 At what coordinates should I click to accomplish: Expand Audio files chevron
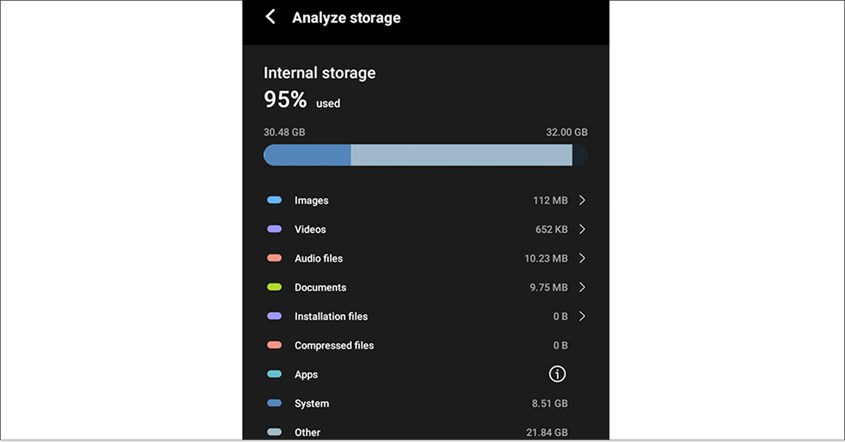pyautogui.click(x=582, y=258)
